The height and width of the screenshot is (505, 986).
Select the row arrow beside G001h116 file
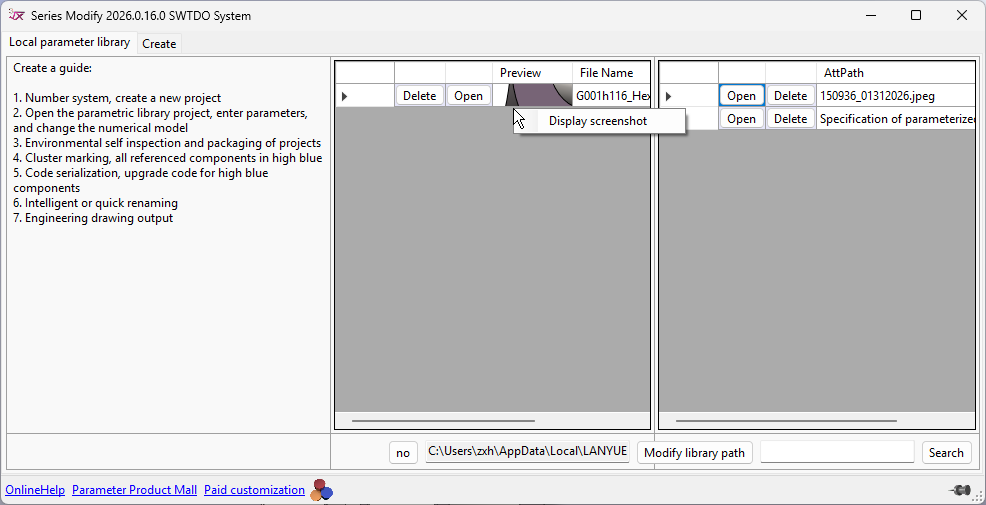pos(345,96)
